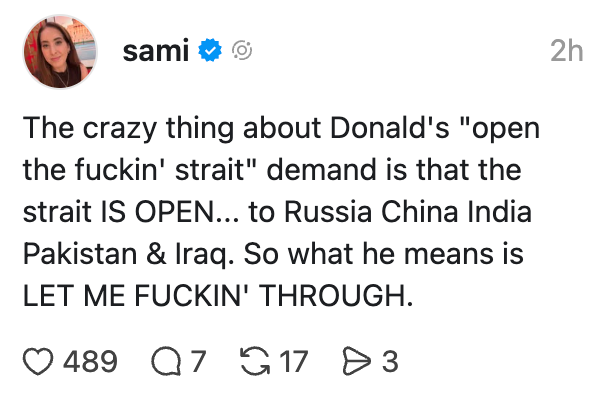Open replies via the comment bubble icon
The image size is (604, 402).
pyautogui.click(x=165, y=361)
